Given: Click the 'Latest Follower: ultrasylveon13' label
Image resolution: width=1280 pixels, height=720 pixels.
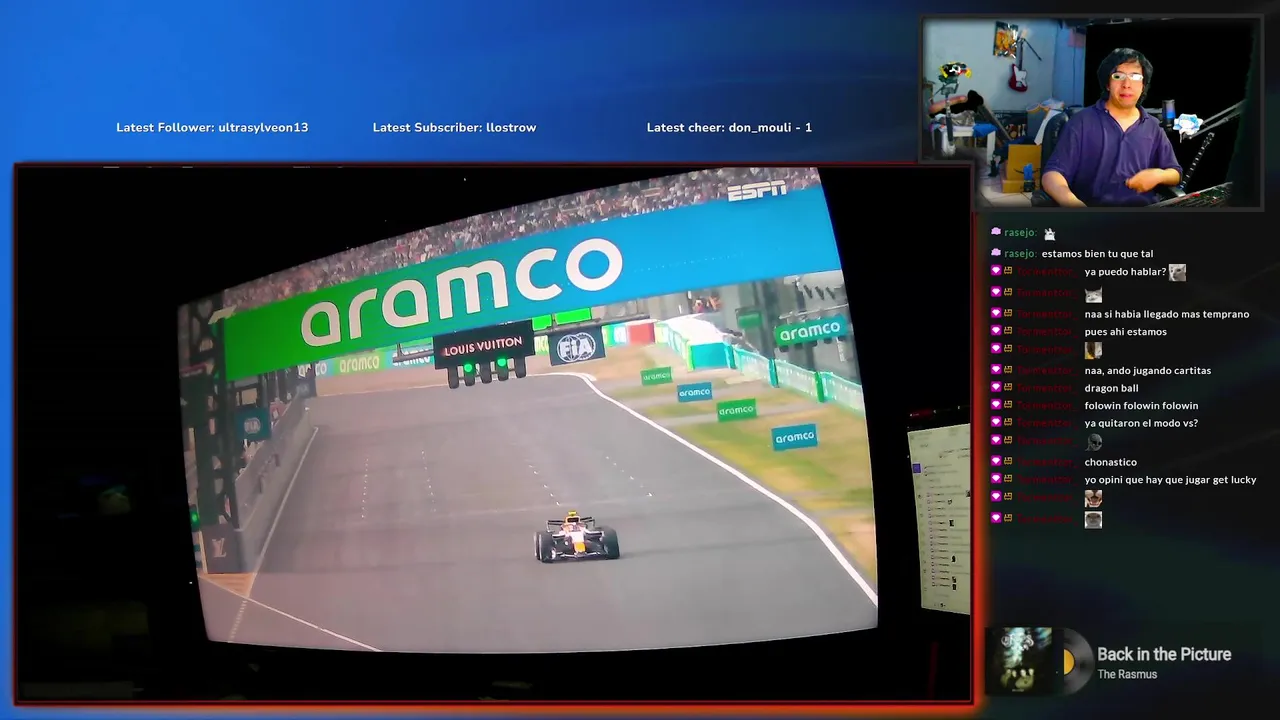Looking at the screenshot, I should click(x=212, y=128).
